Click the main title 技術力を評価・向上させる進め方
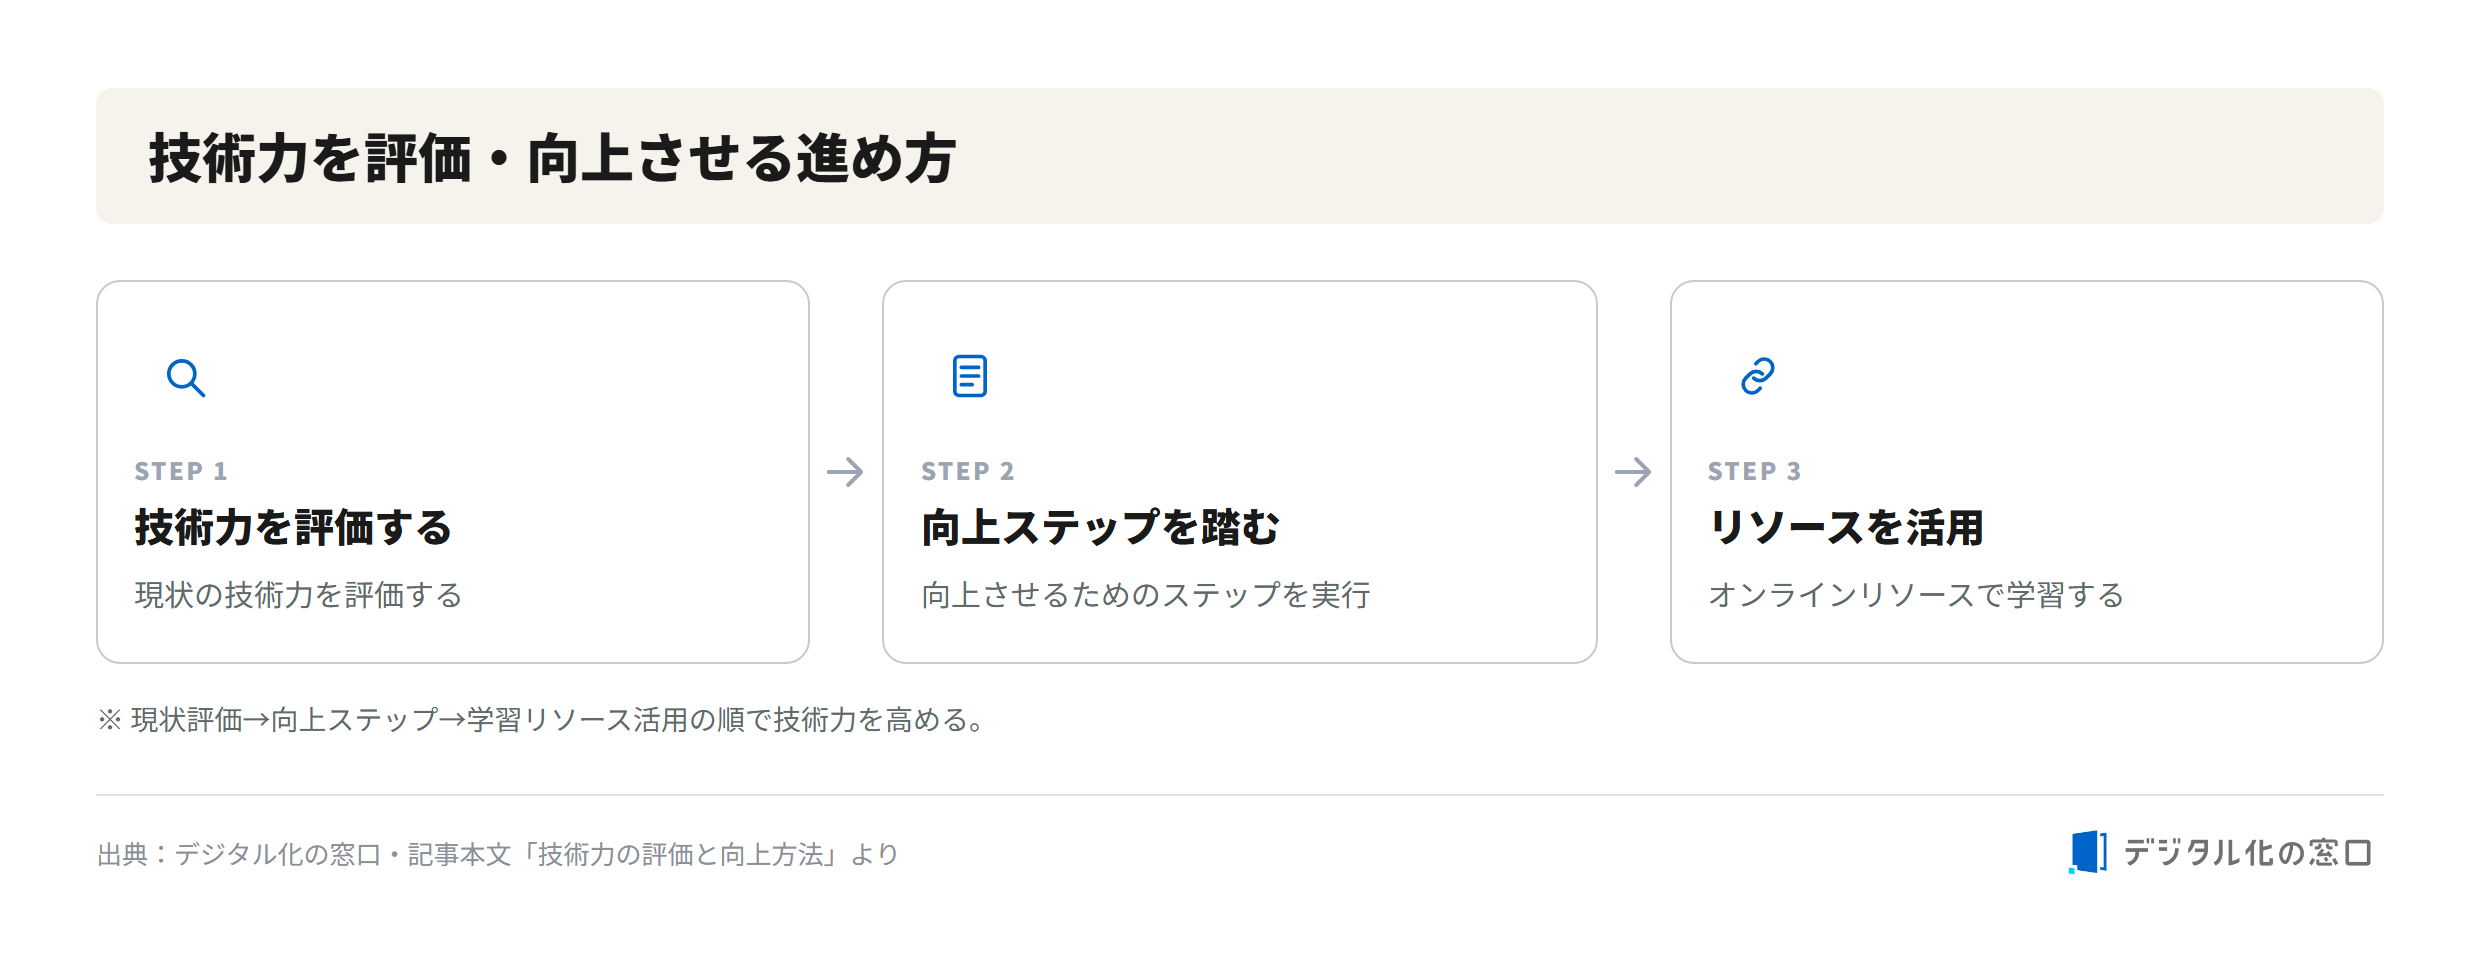This screenshot has width=2480, height=970. click(552, 158)
